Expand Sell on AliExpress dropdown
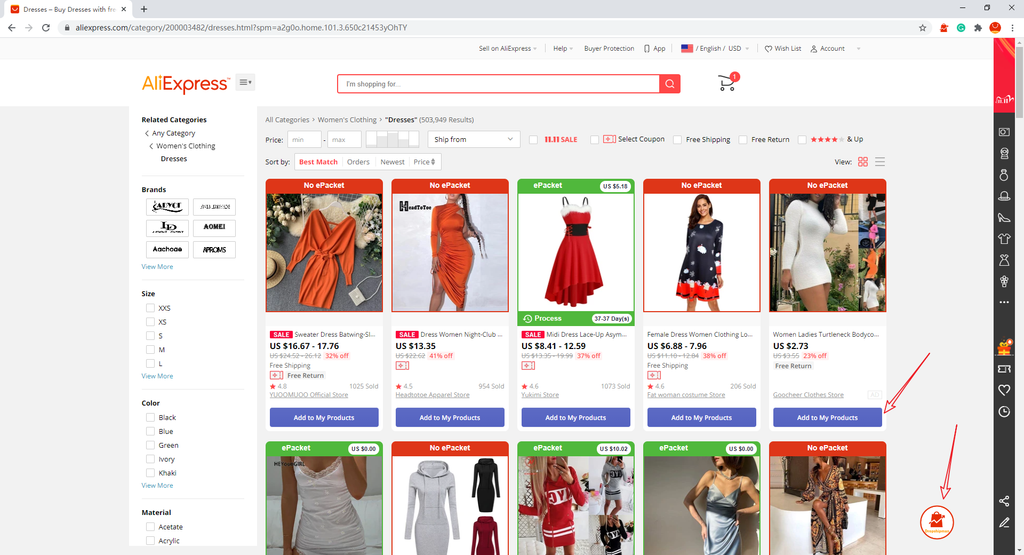 (507, 48)
